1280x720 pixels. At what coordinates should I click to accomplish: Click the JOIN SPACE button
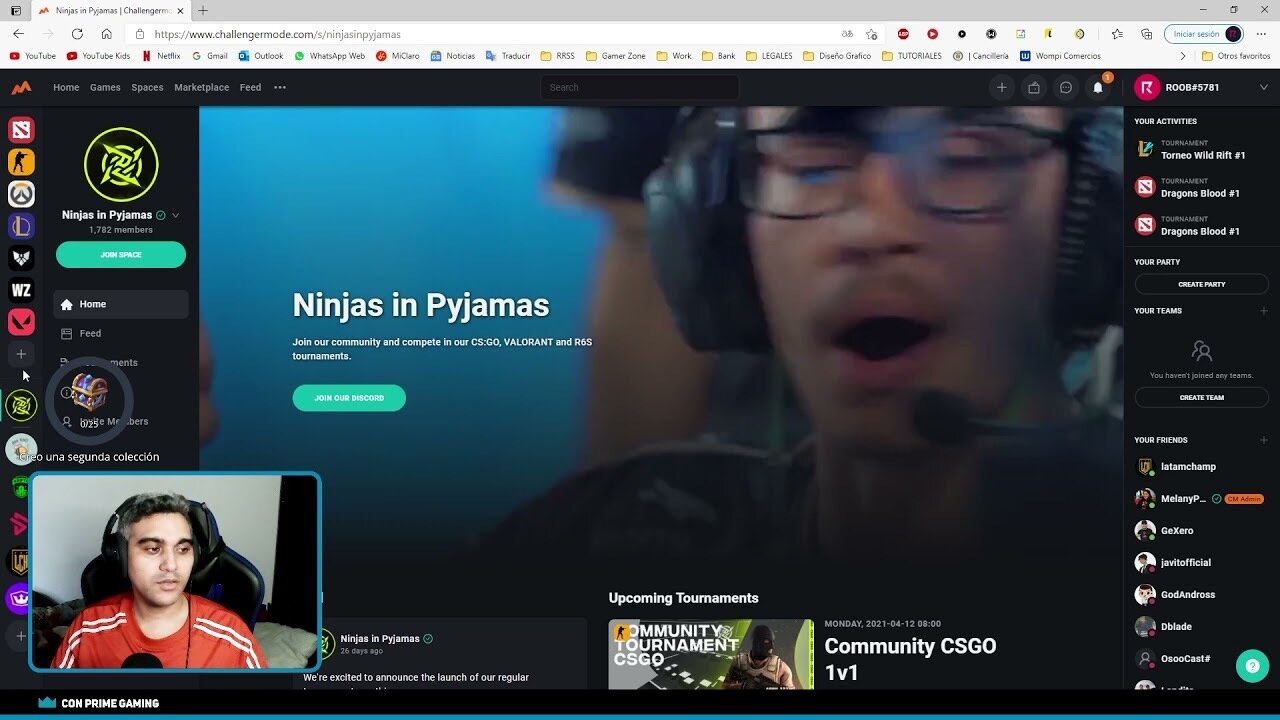[x=121, y=255]
